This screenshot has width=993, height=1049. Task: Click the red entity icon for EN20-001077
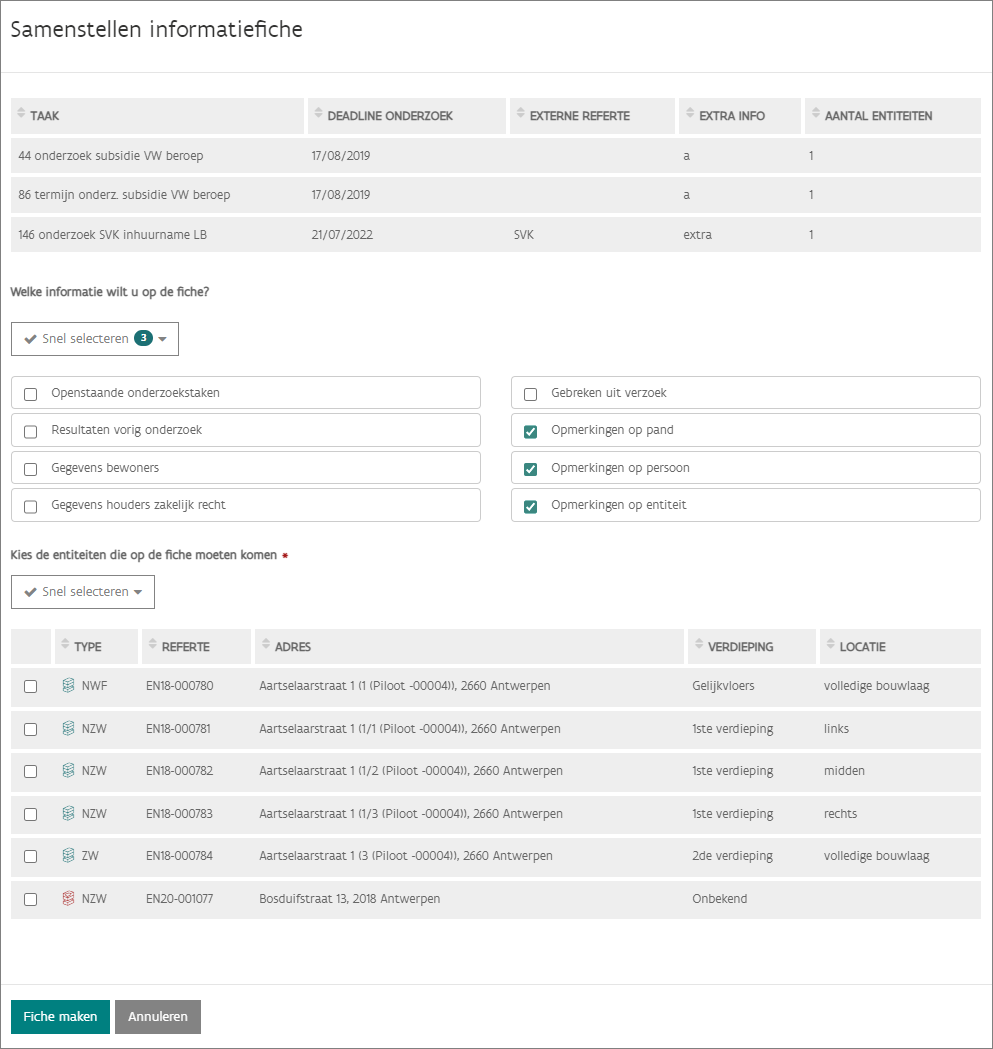click(x=68, y=899)
